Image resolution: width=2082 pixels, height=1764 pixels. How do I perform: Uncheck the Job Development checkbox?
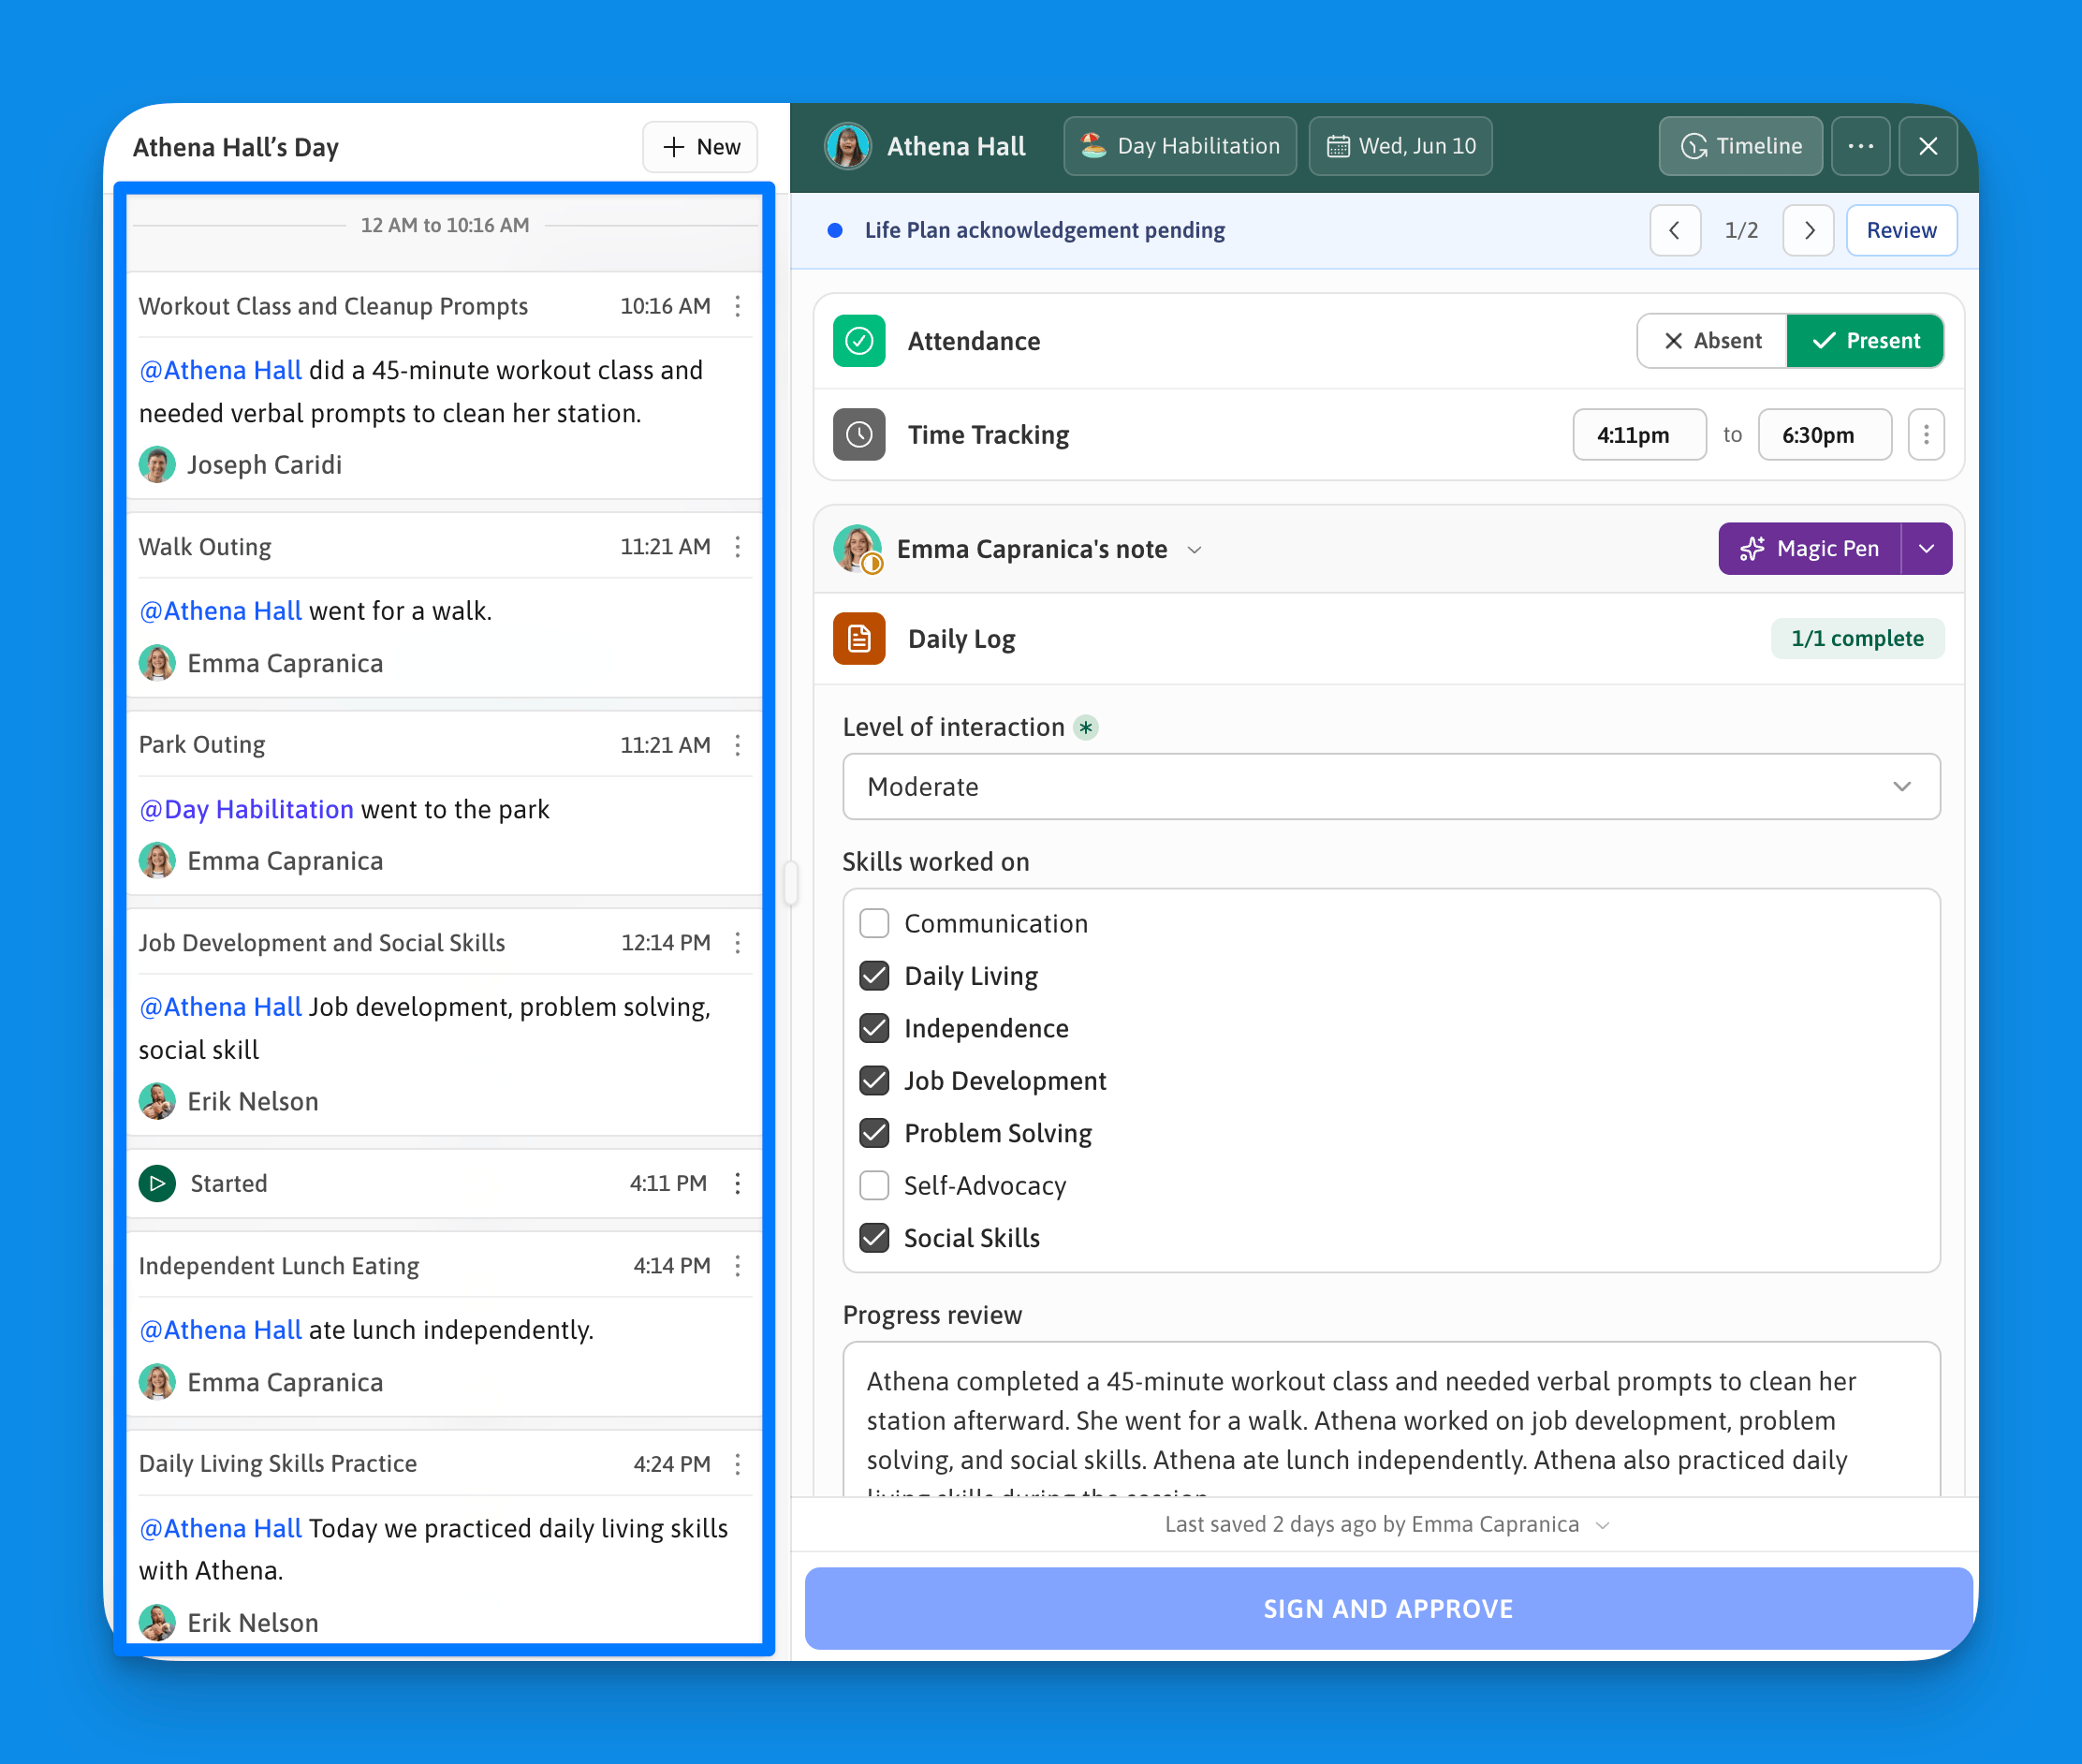(x=874, y=1080)
